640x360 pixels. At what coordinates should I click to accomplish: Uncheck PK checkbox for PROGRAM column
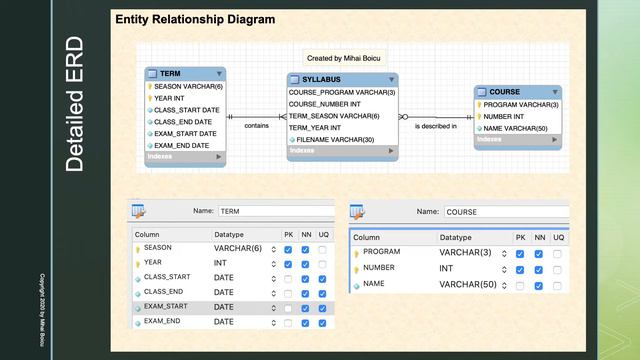[x=520, y=254]
